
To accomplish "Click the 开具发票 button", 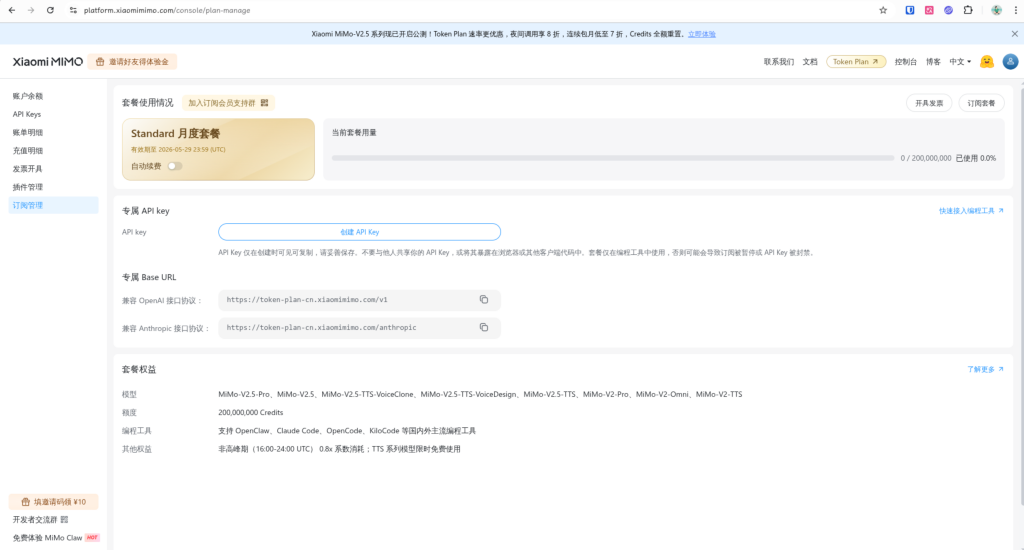I will click(x=929, y=103).
